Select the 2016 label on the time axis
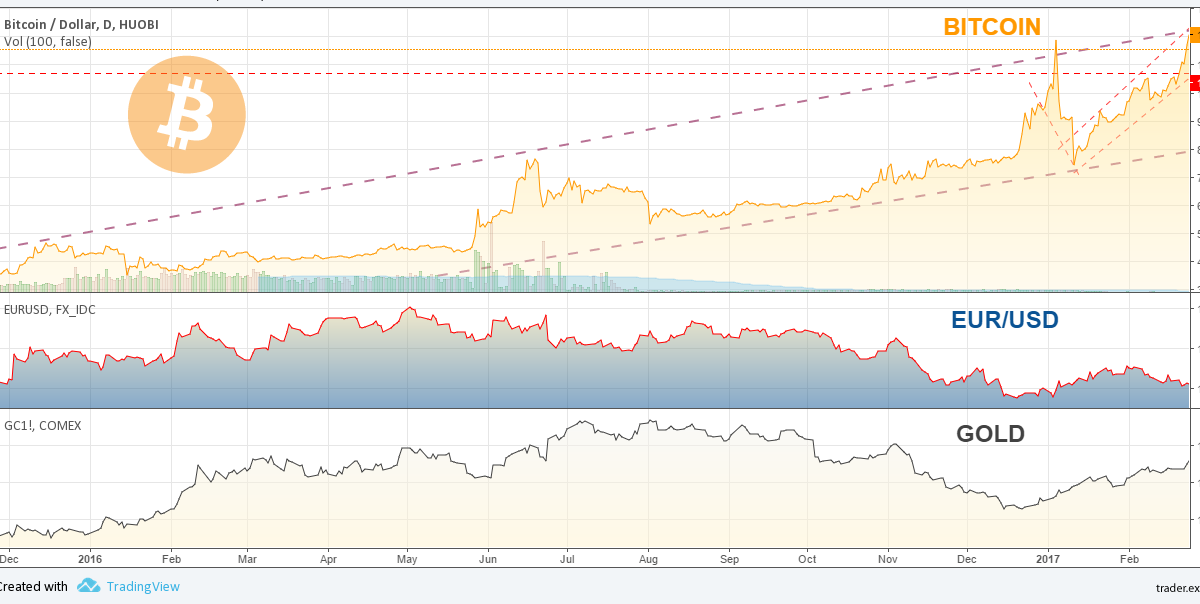 [x=90, y=560]
